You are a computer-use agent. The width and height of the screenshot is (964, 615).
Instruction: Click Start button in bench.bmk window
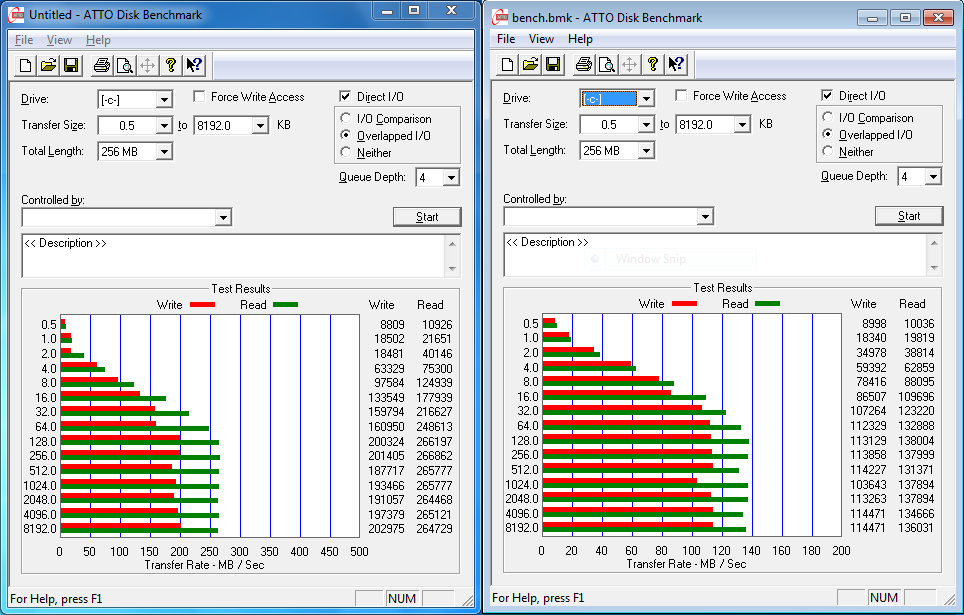tap(909, 215)
